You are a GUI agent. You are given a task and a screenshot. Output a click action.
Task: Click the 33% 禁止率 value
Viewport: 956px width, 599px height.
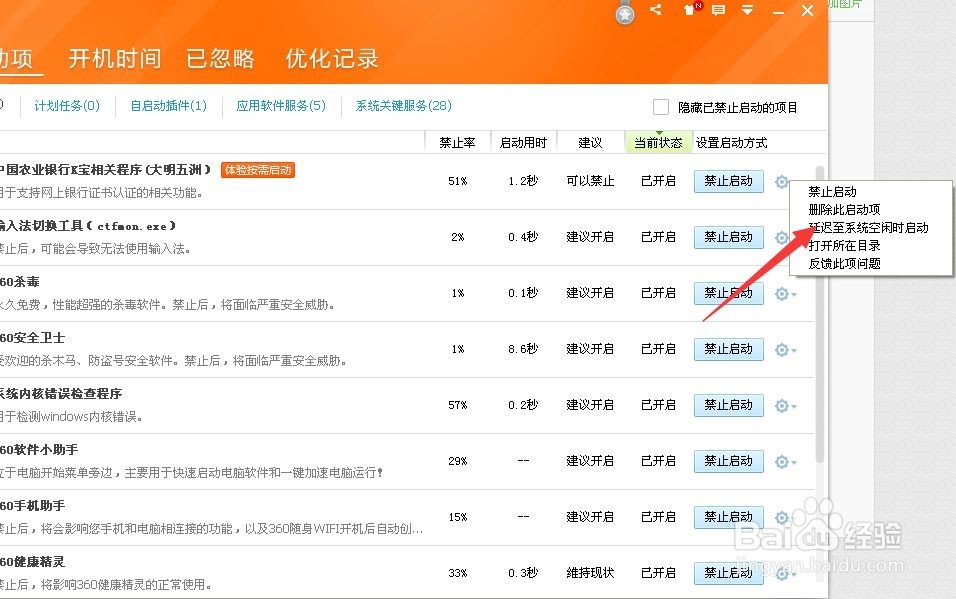click(458, 573)
